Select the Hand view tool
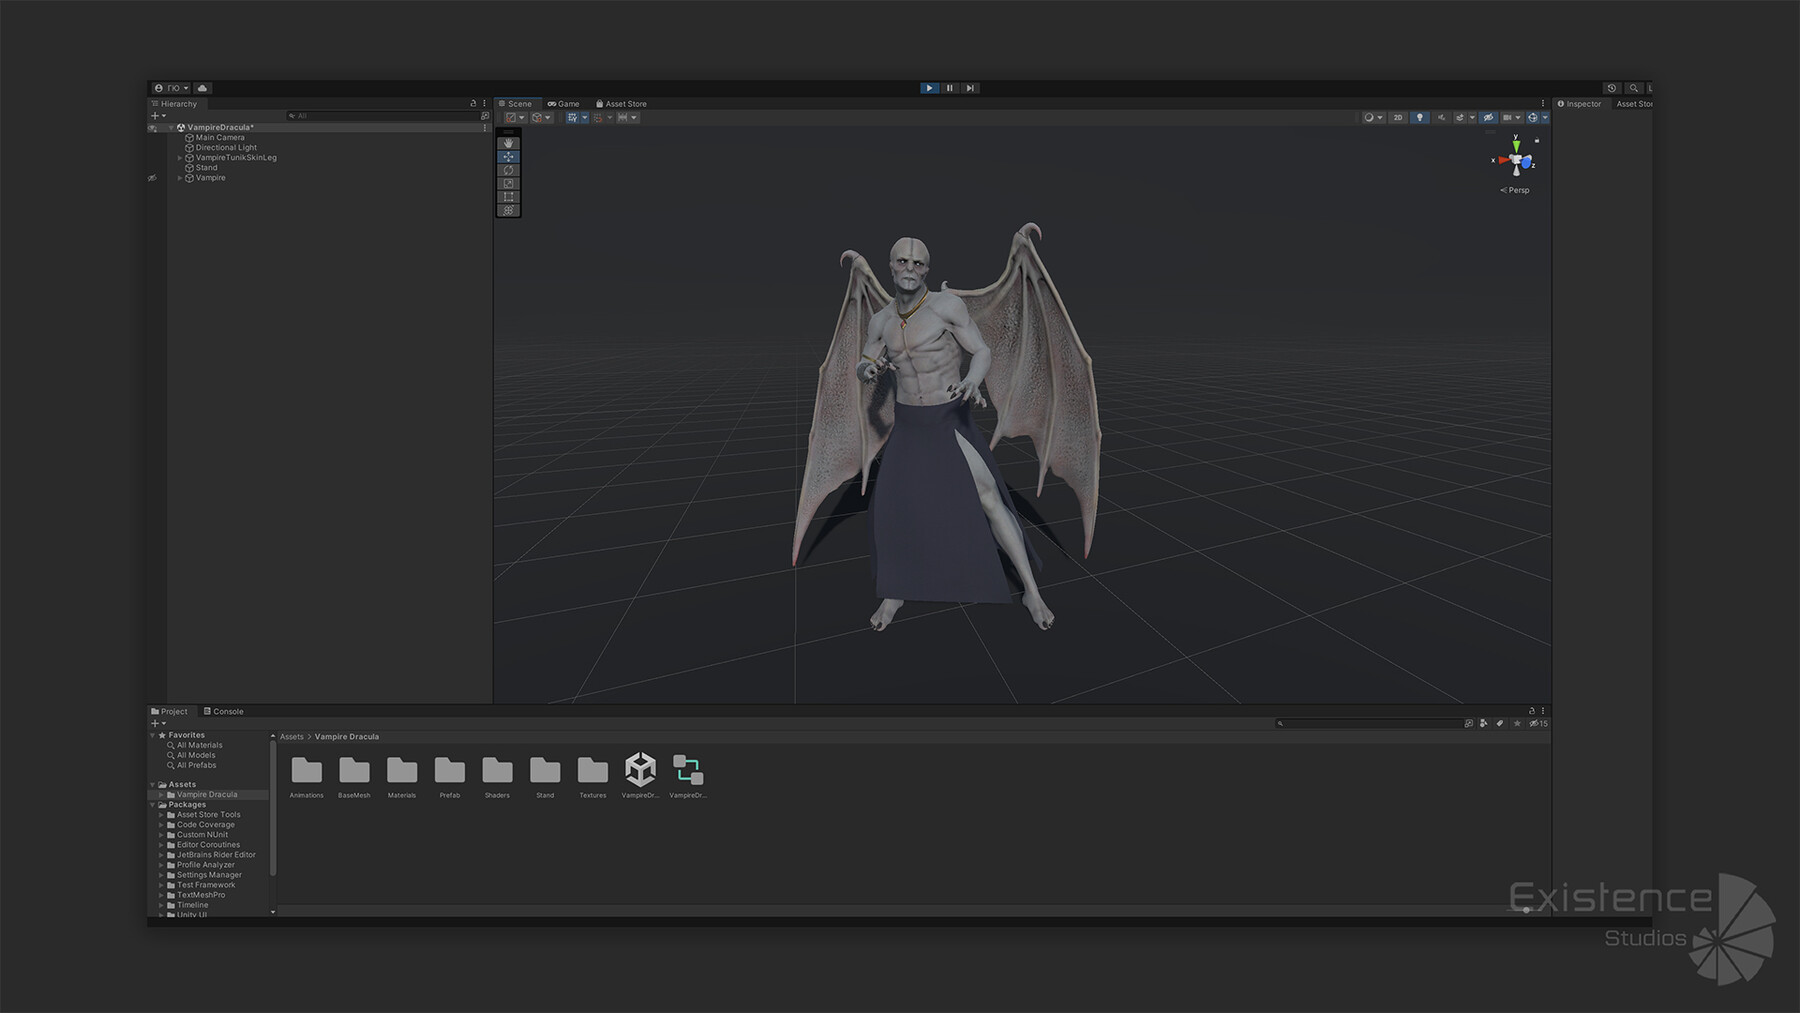 508,143
